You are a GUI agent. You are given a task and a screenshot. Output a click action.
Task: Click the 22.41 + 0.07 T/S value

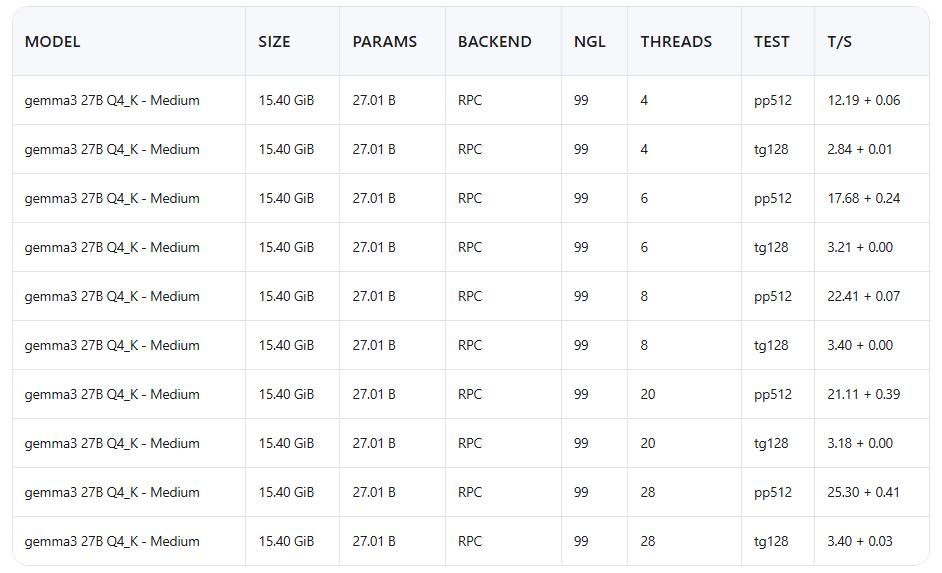point(864,297)
